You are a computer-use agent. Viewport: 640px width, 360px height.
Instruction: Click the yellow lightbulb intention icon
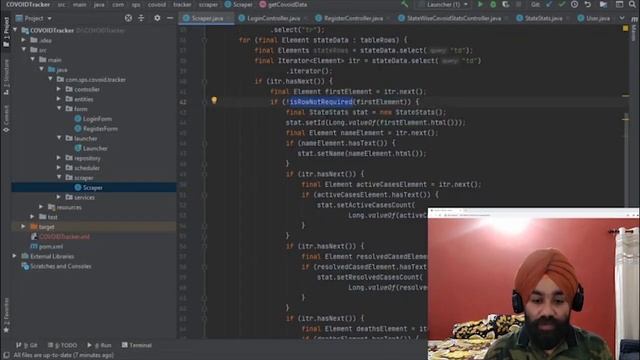point(214,100)
